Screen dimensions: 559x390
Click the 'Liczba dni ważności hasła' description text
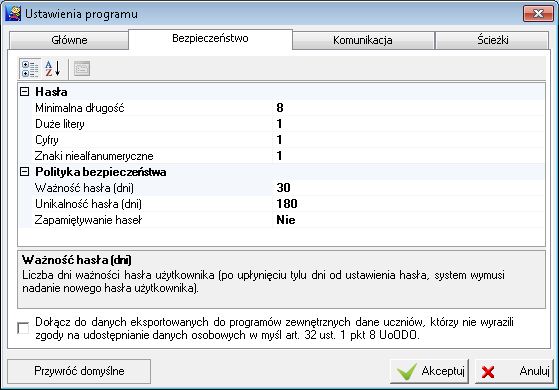pos(263,282)
